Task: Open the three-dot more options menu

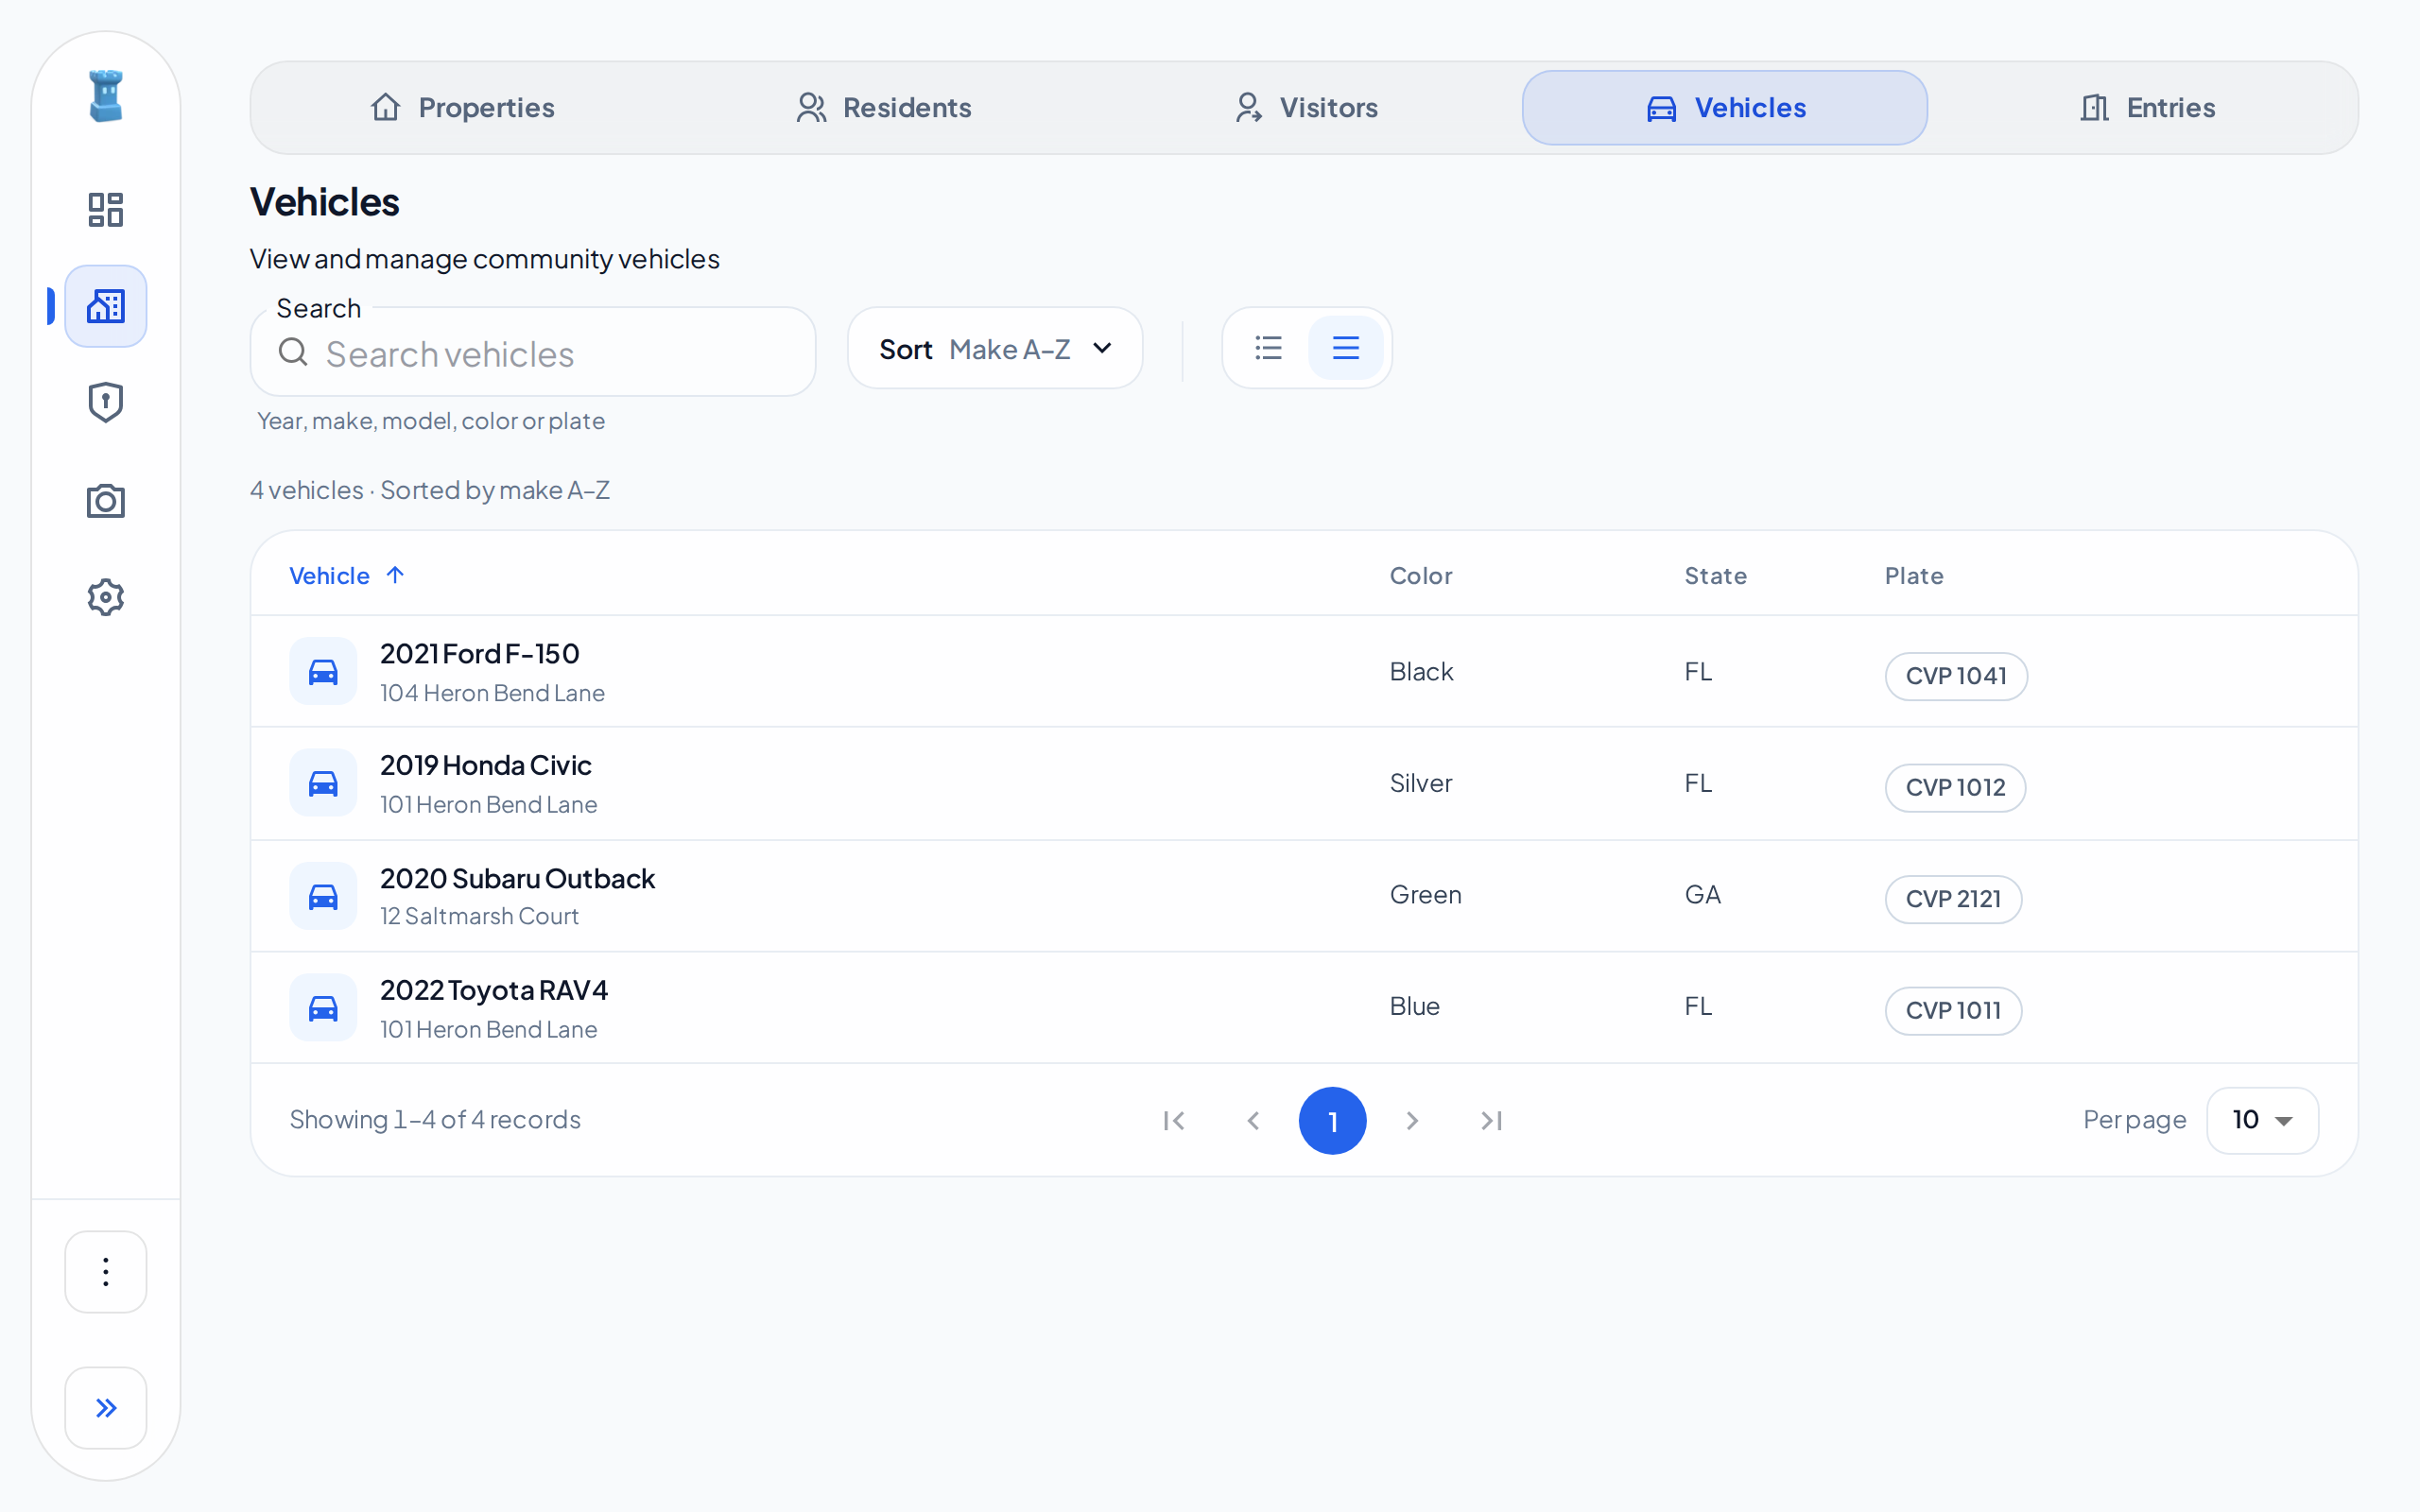Action: tap(106, 1272)
